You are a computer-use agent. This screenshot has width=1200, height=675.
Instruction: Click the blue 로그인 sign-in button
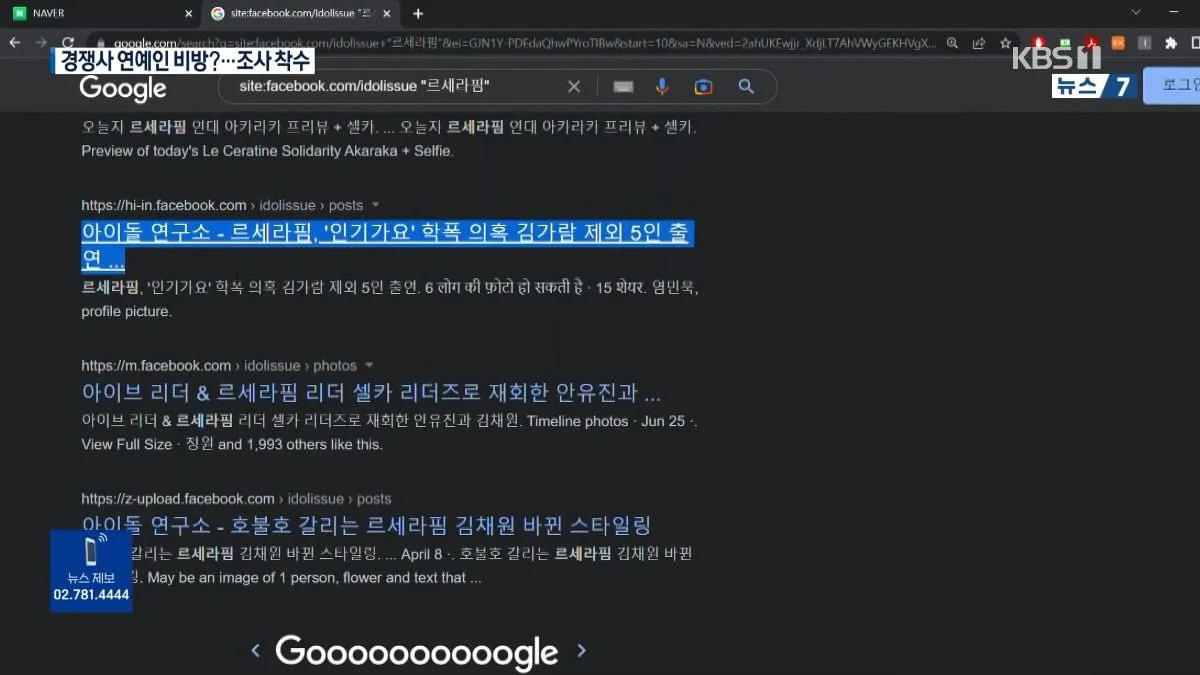coord(1172,86)
